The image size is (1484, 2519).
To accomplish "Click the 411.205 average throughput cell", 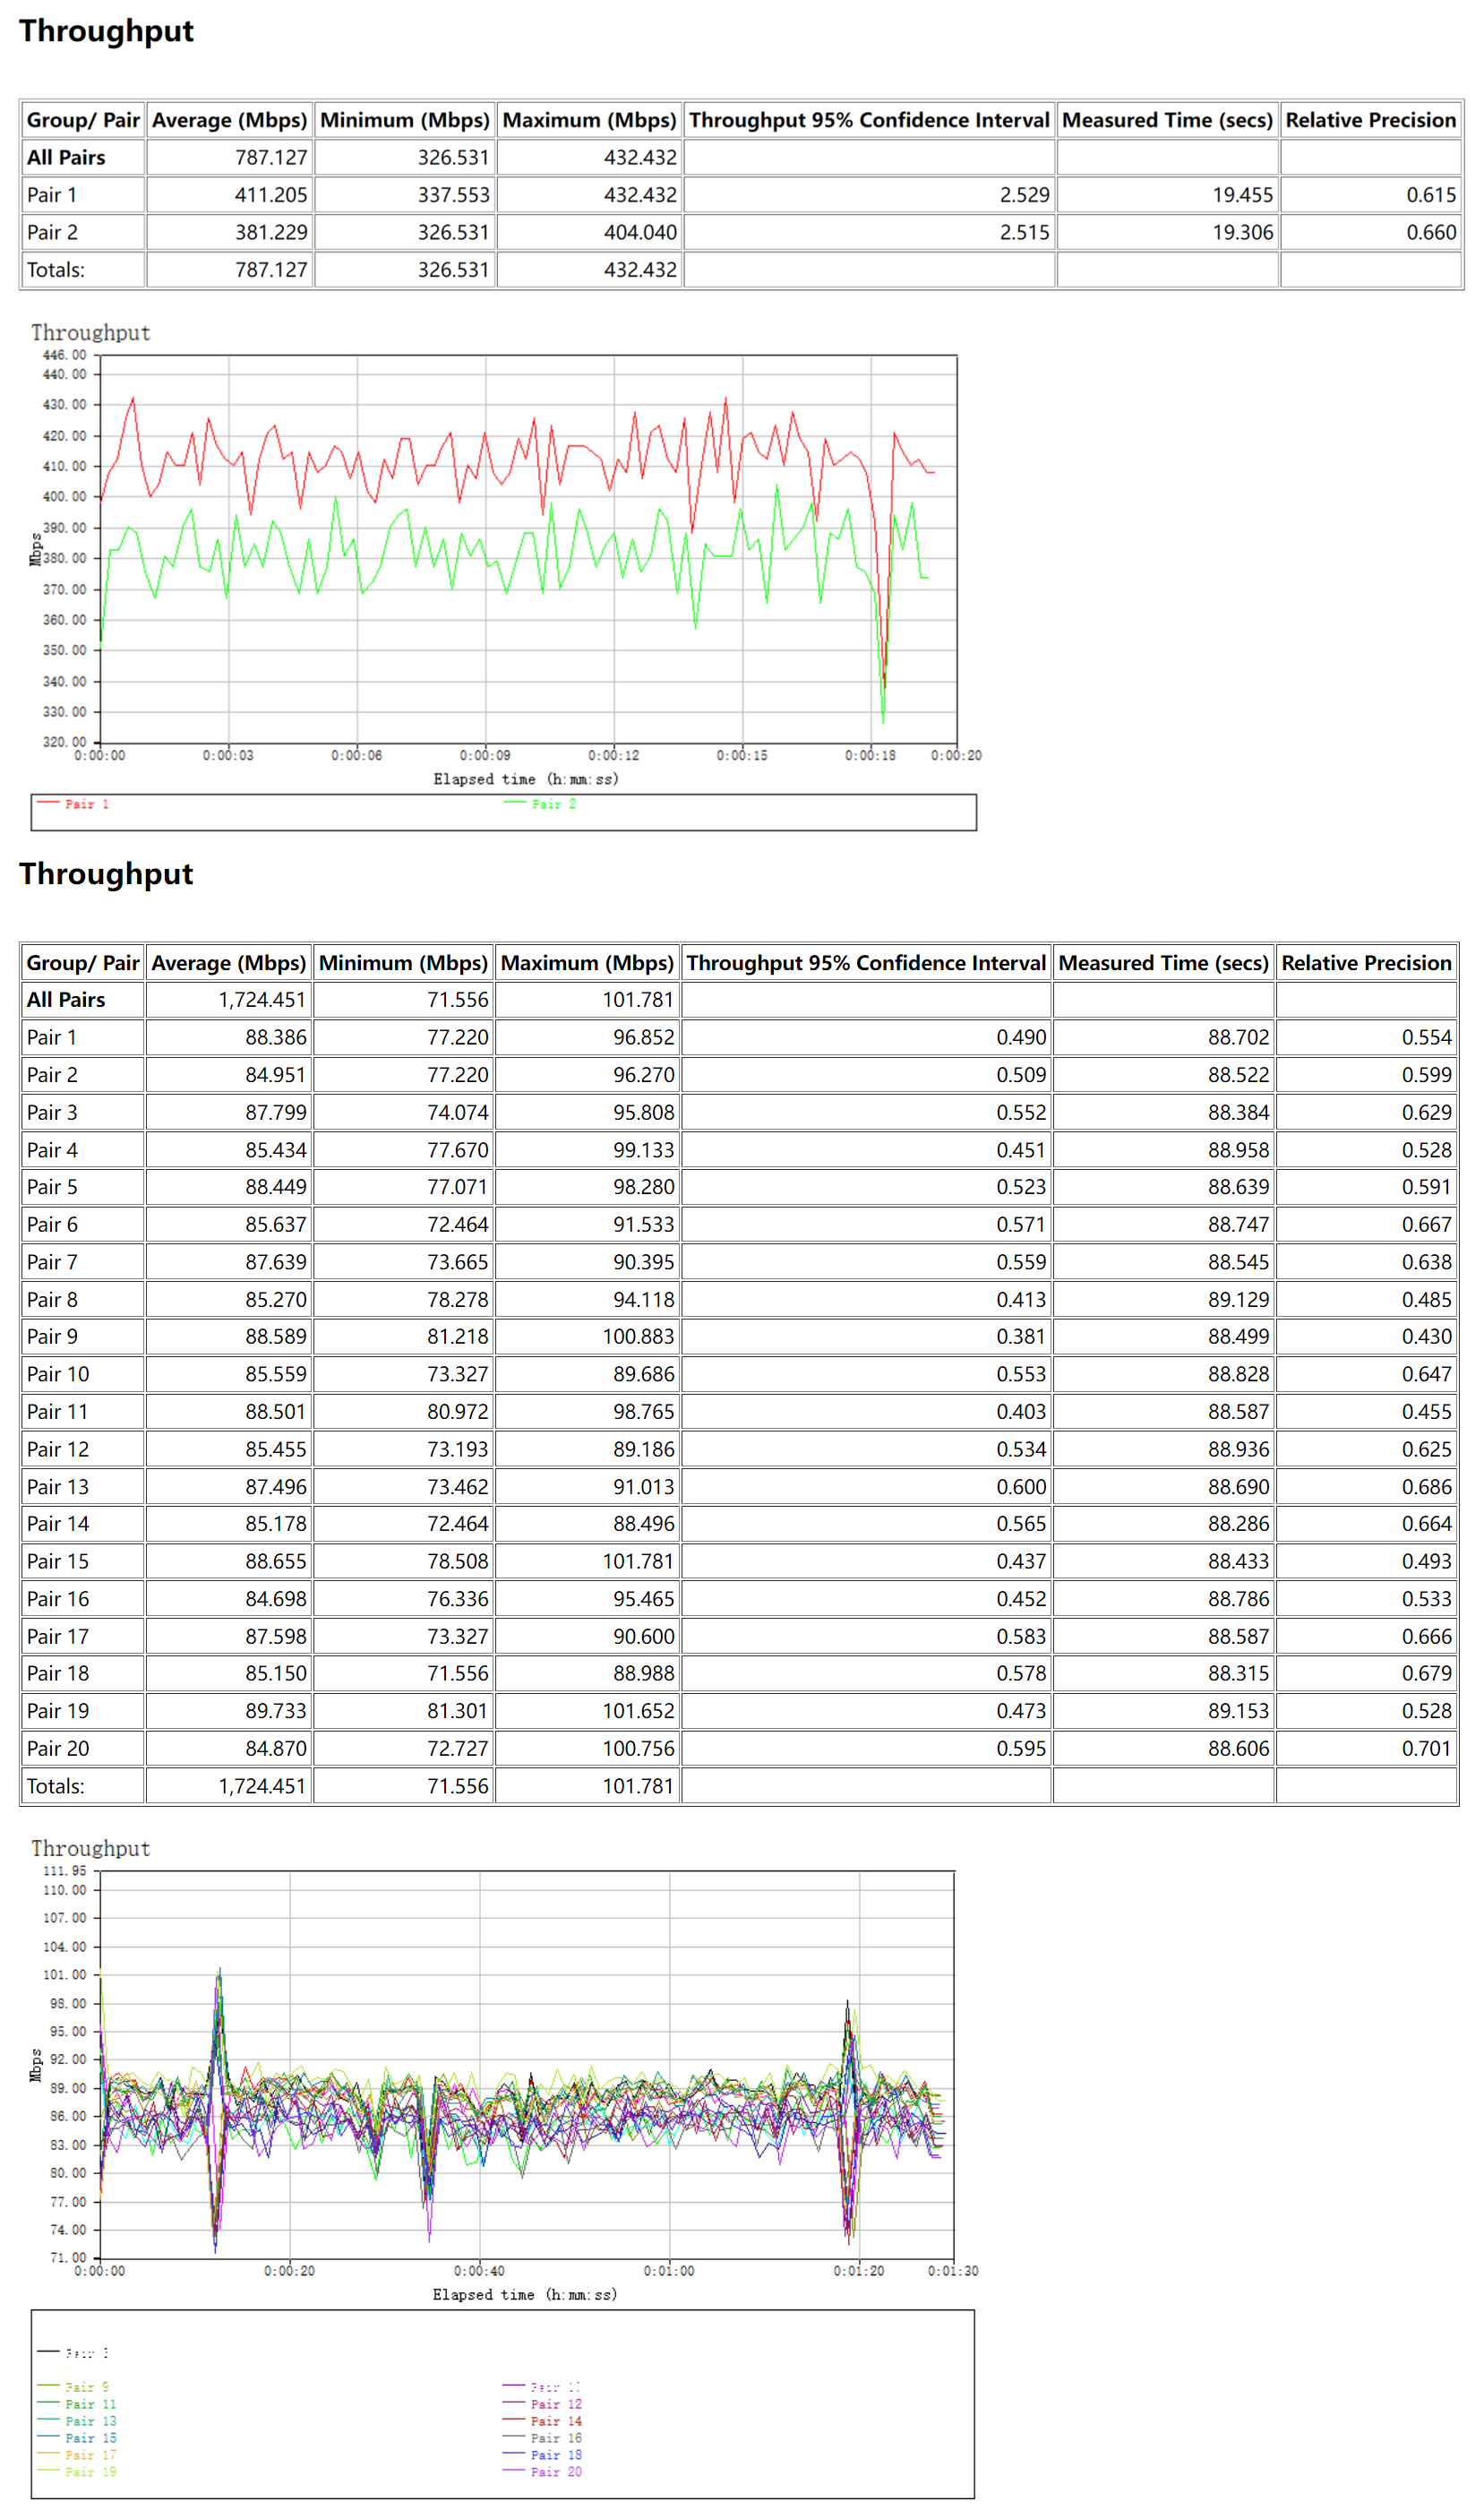I will pos(230,195).
